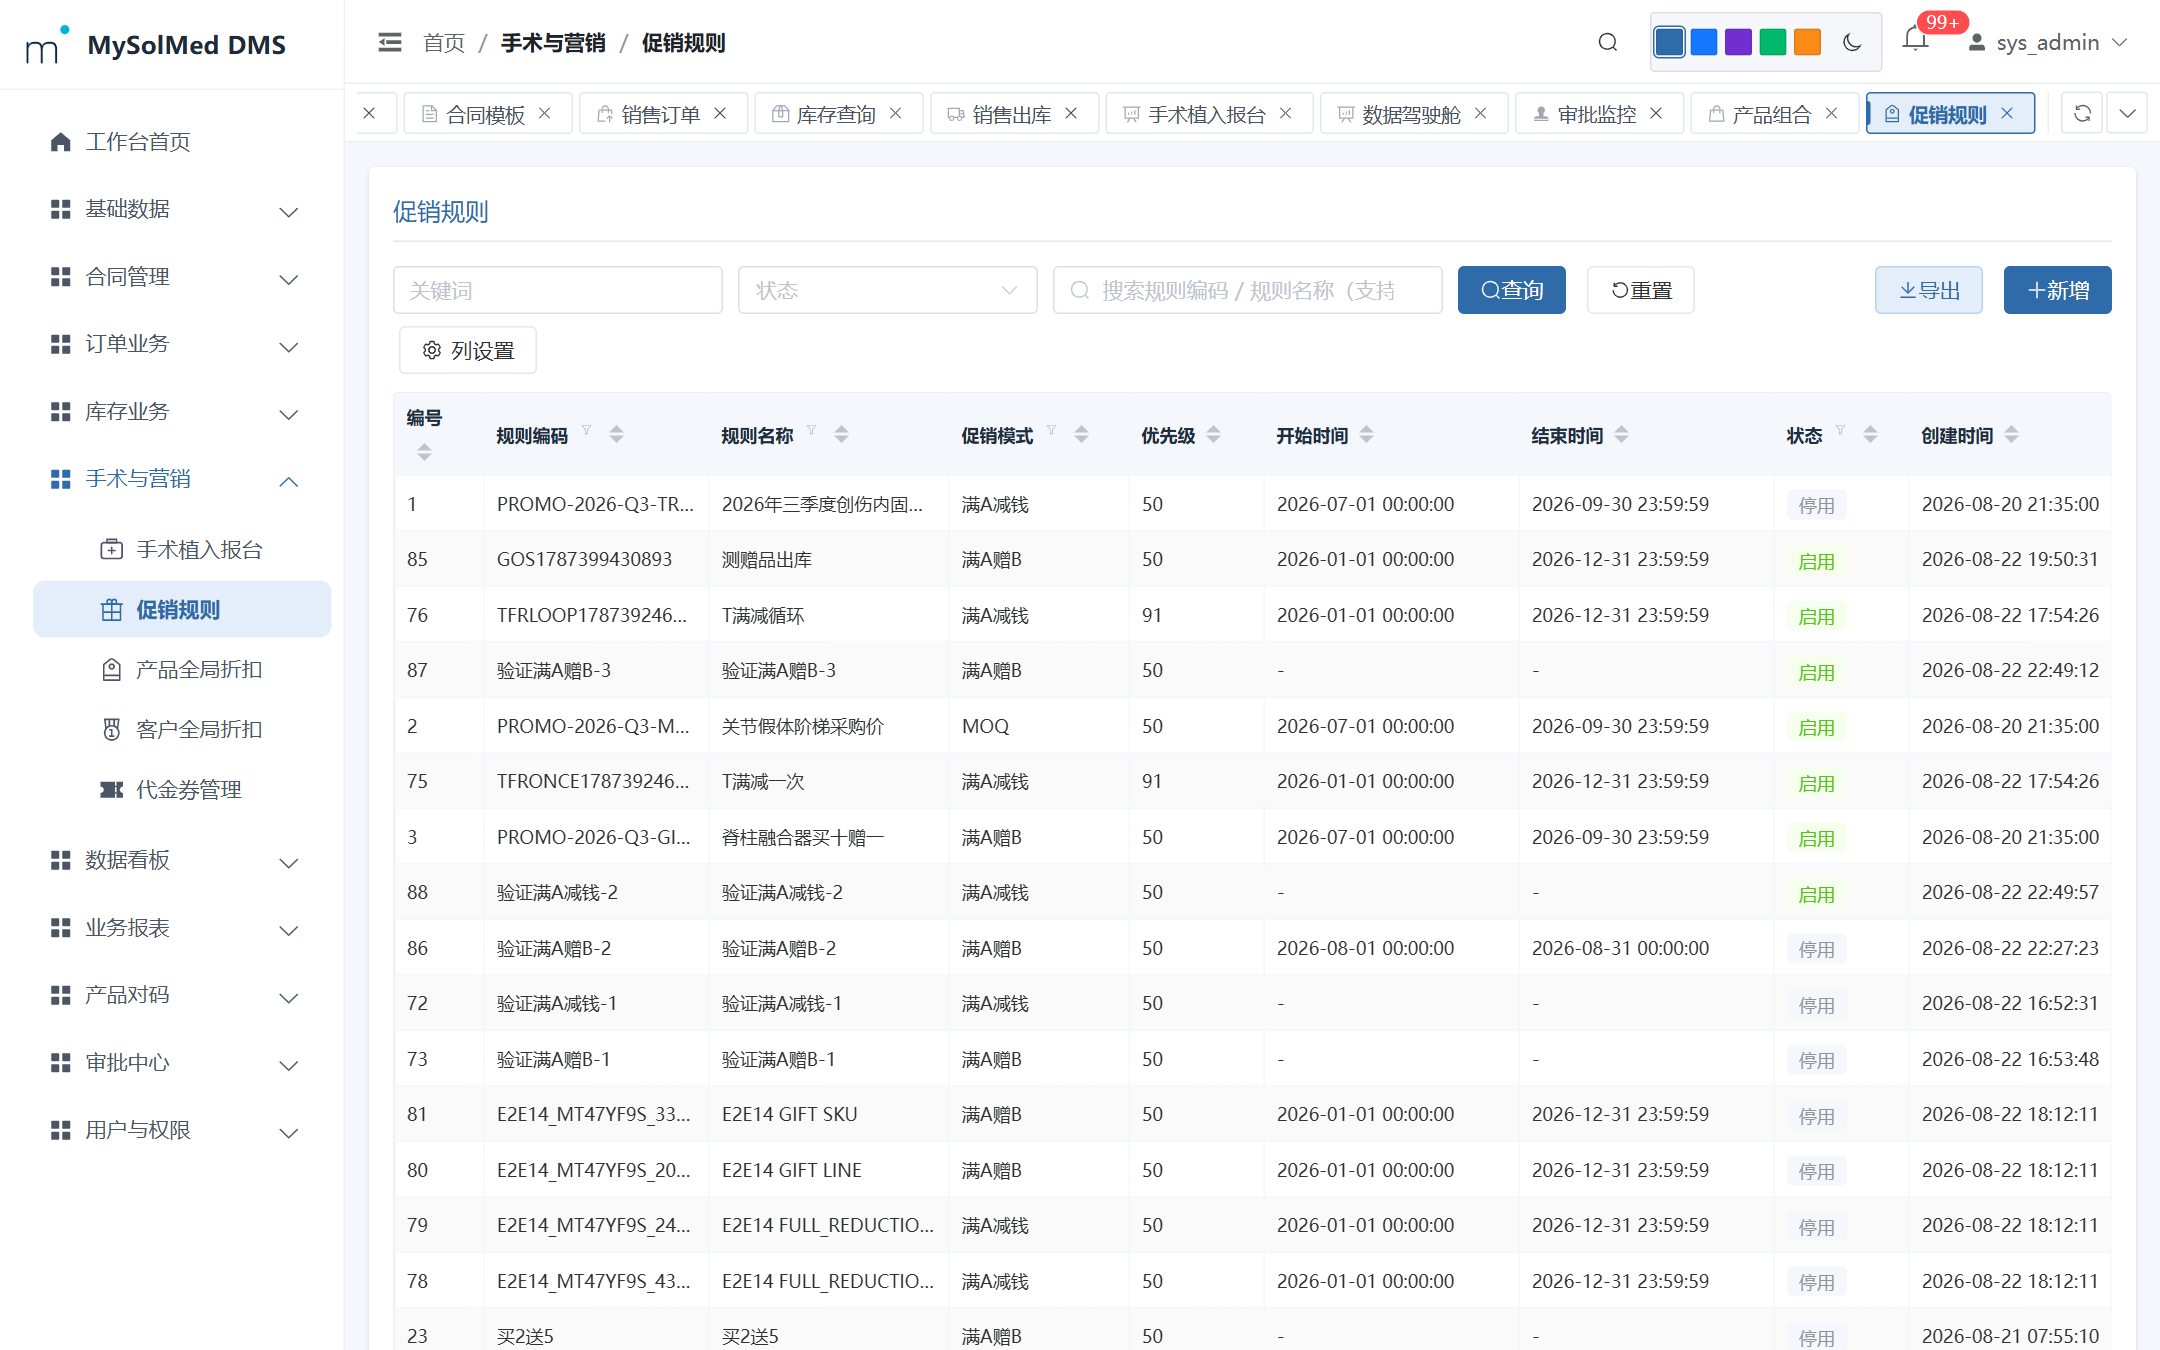Screen dimensions: 2160x1350
Task: Click the 查询 button
Action: (1511, 290)
